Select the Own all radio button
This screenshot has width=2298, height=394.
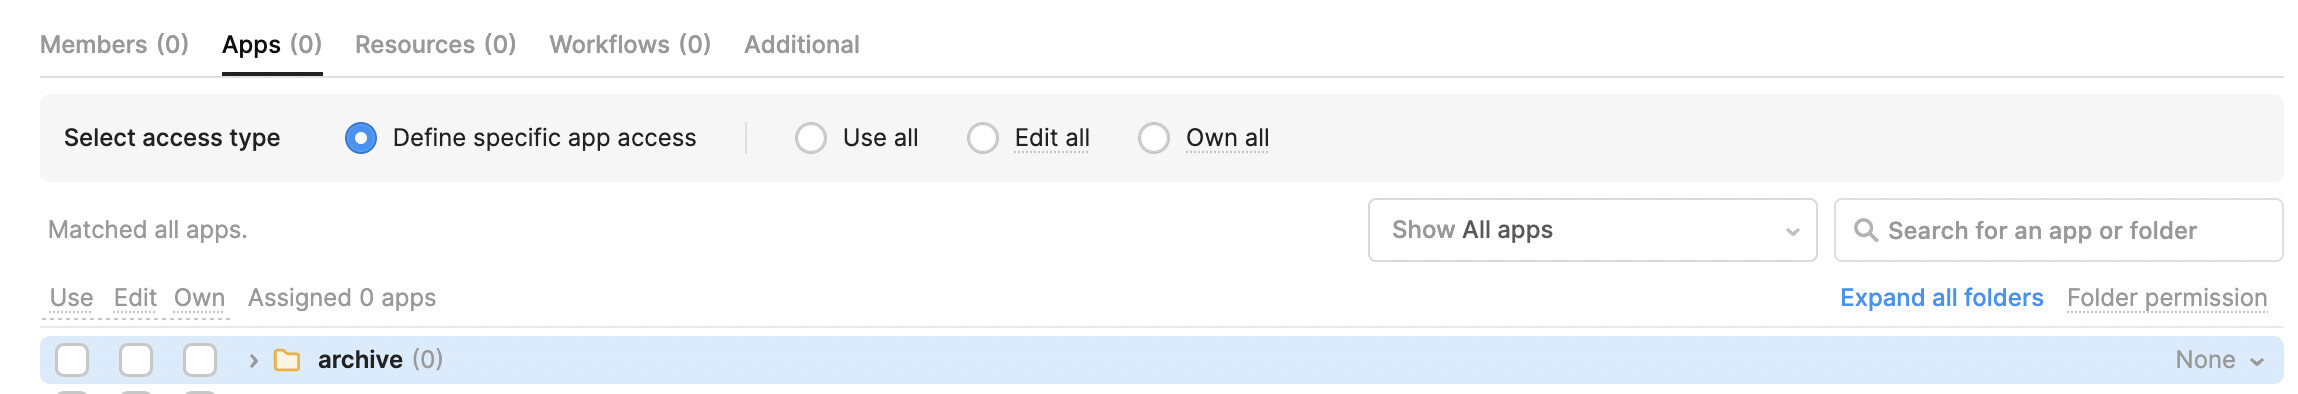[1154, 138]
